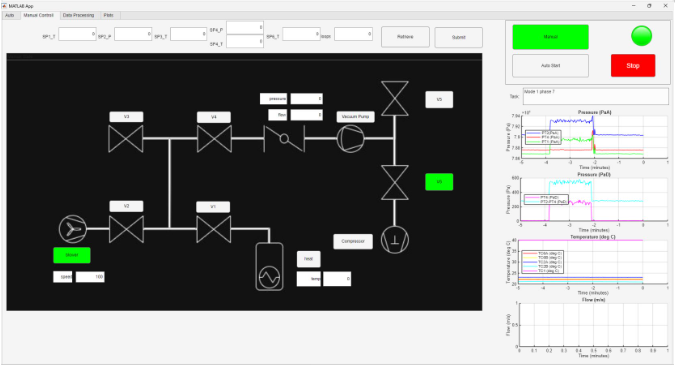
Task: Toggle the V1 valve button
Action: 213,207
